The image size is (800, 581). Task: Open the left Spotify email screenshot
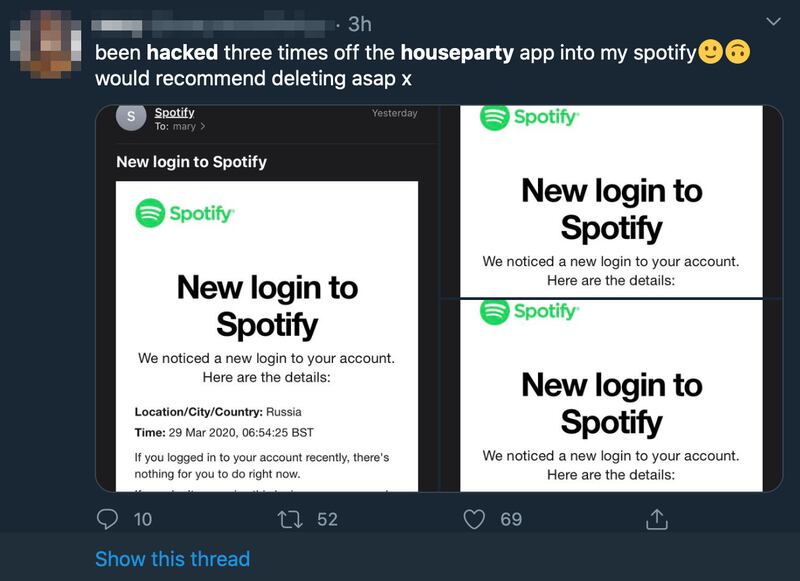267,298
